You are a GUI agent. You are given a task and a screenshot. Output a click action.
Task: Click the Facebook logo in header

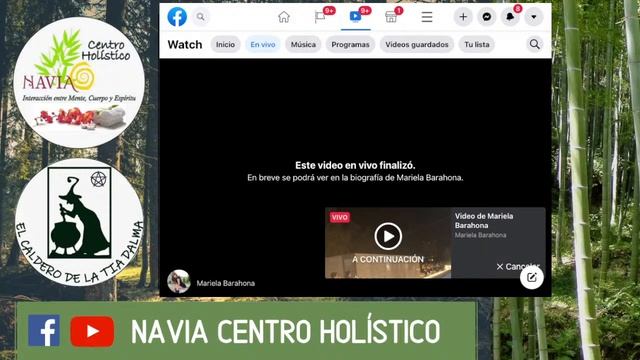[x=177, y=17]
